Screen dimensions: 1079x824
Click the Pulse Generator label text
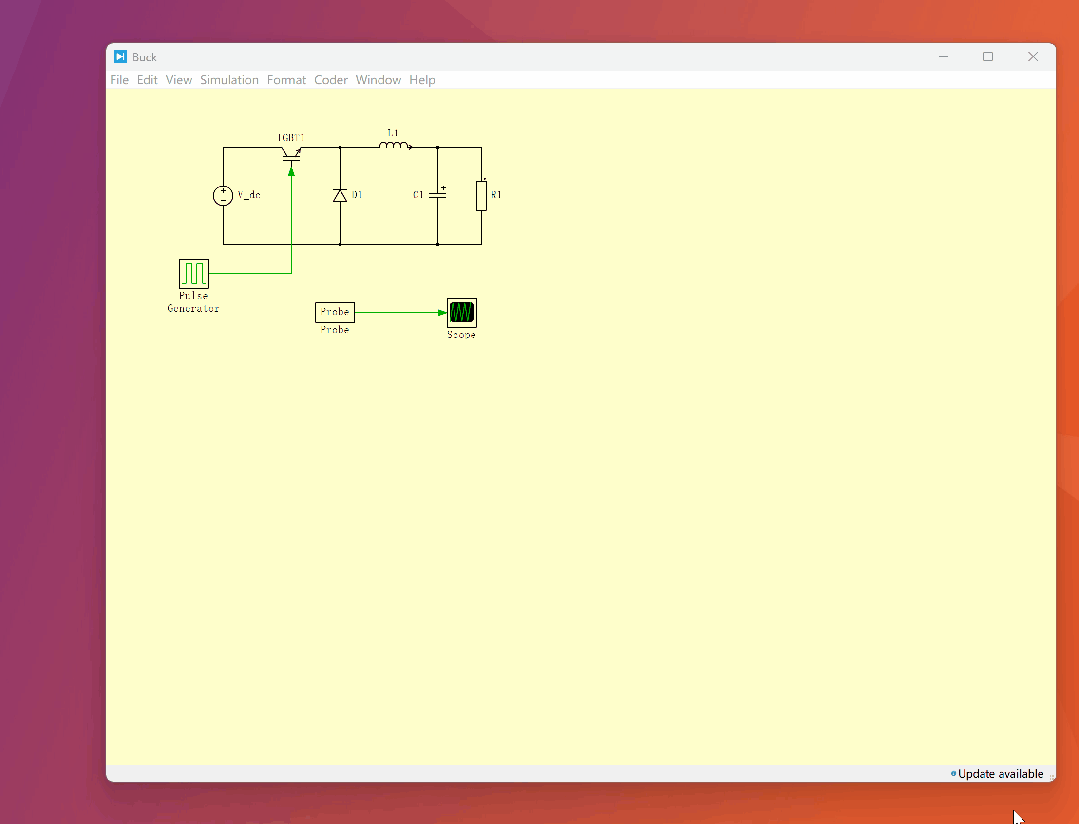pyautogui.click(x=193, y=302)
